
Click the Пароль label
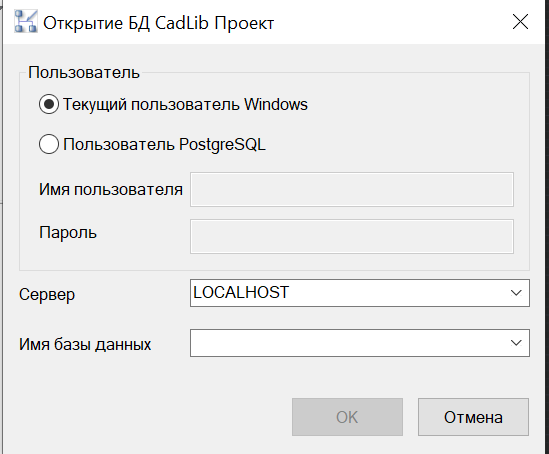click(68, 232)
